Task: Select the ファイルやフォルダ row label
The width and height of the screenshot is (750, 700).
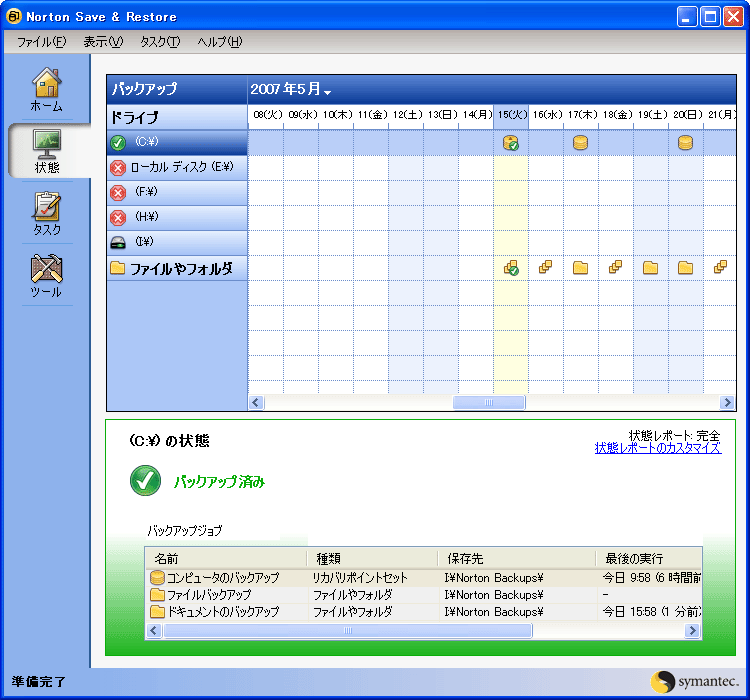Action: coord(181,268)
